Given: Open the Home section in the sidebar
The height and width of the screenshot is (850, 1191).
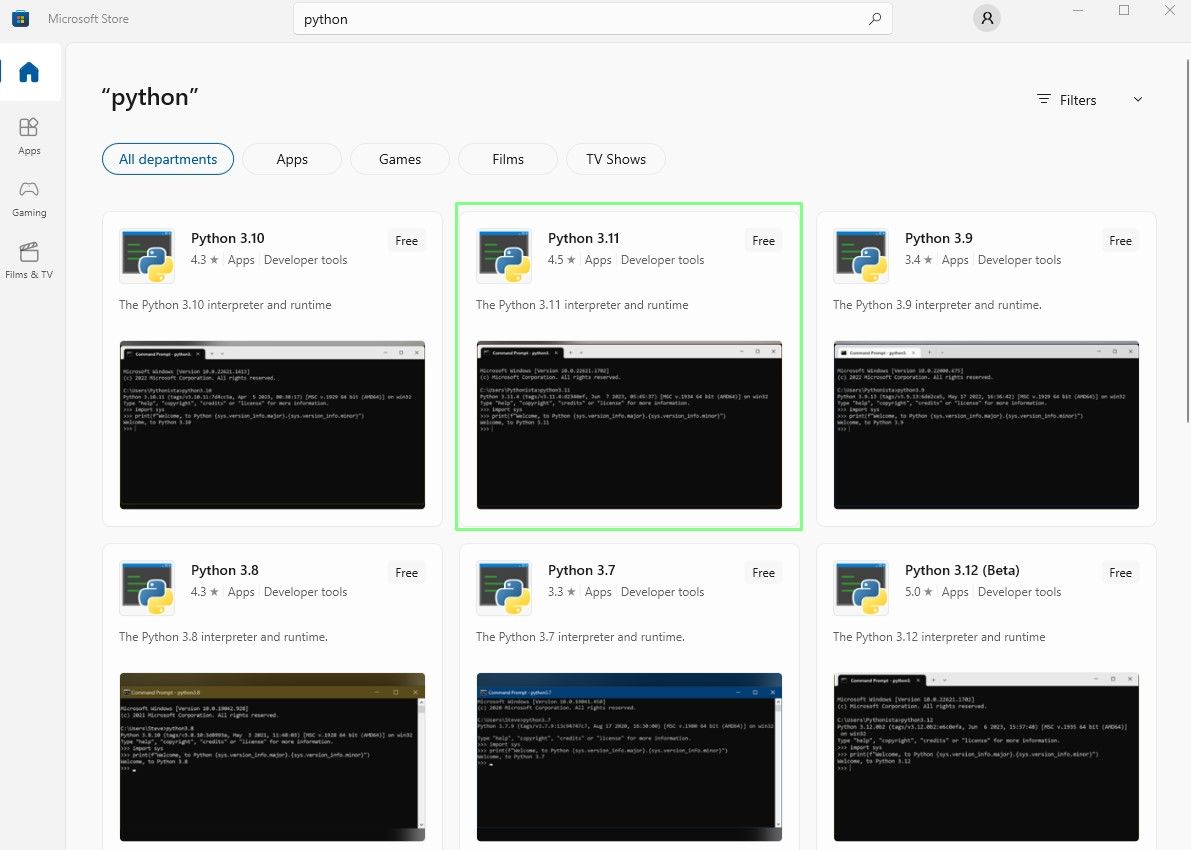Looking at the screenshot, I should 29,72.
